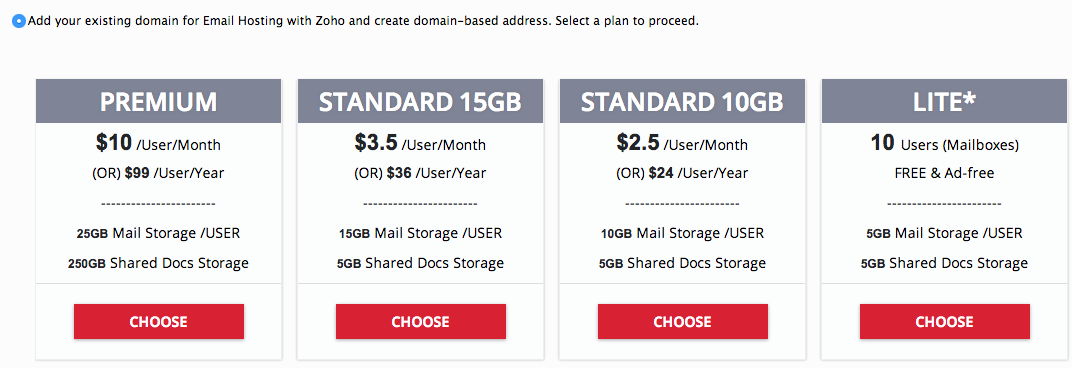Click 25GB Mail Storage /USER text
This screenshot has width=1072, height=368.
[x=159, y=233]
